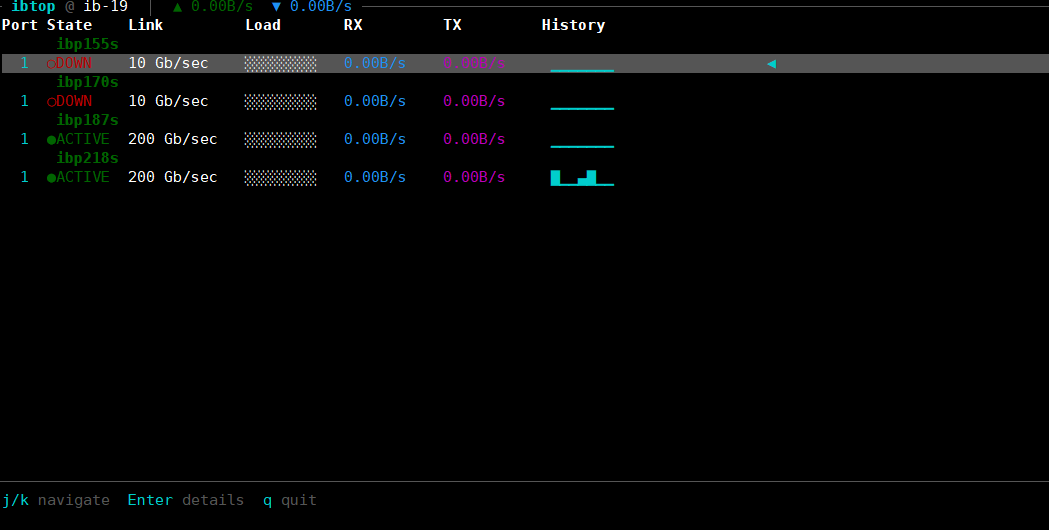Click the RX 0.00B/s value for ibp170s

pyautogui.click(x=375, y=102)
